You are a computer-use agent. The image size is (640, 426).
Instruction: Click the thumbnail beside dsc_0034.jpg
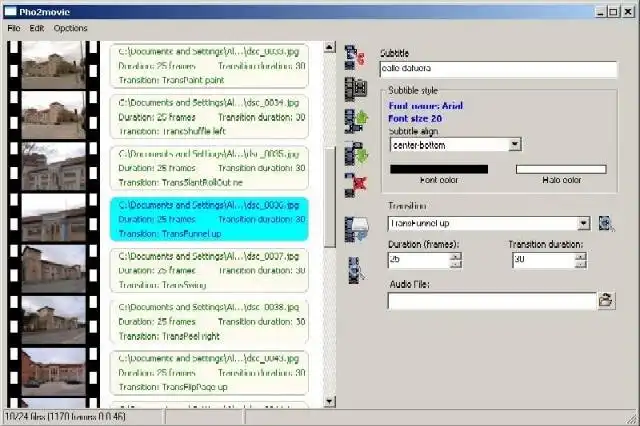pyautogui.click(x=53, y=115)
